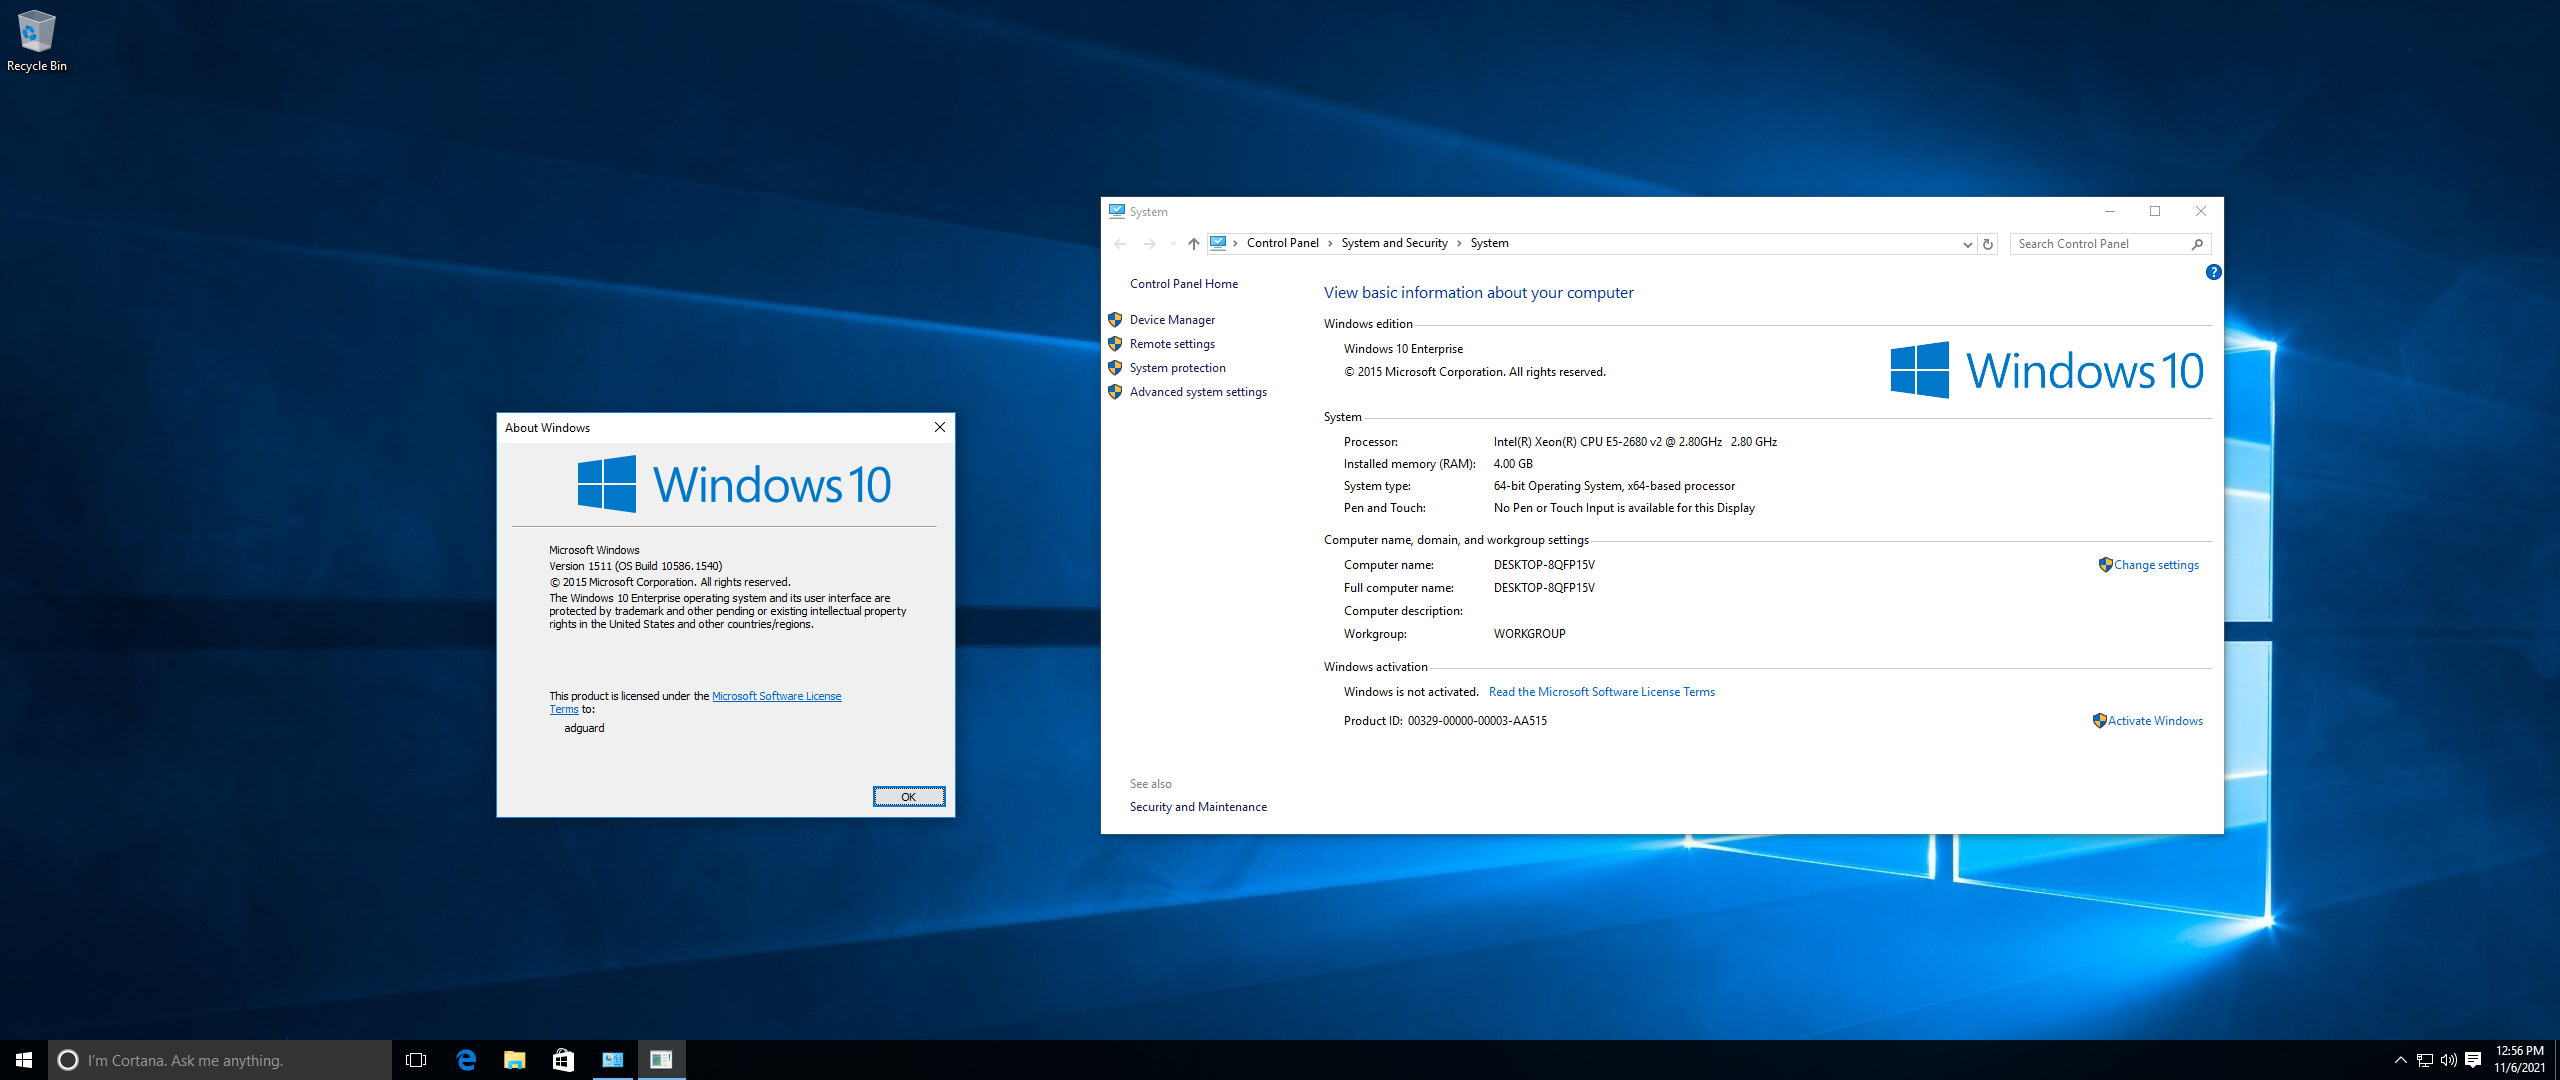Click Activate Windows link
The image size is (2560, 1080).
coord(2155,721)
